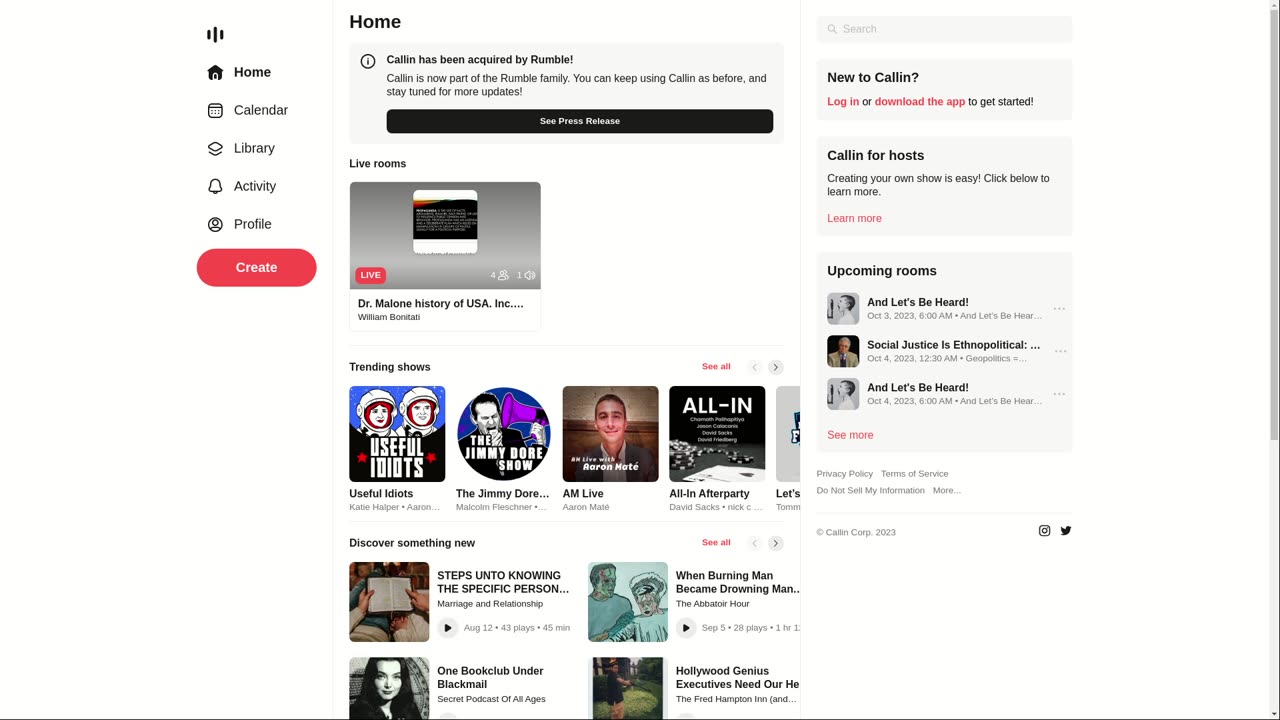Open Oct 3 And Let's Be Heard room avatar
This screenshot has width=1280, height=720.
[843, 309]
